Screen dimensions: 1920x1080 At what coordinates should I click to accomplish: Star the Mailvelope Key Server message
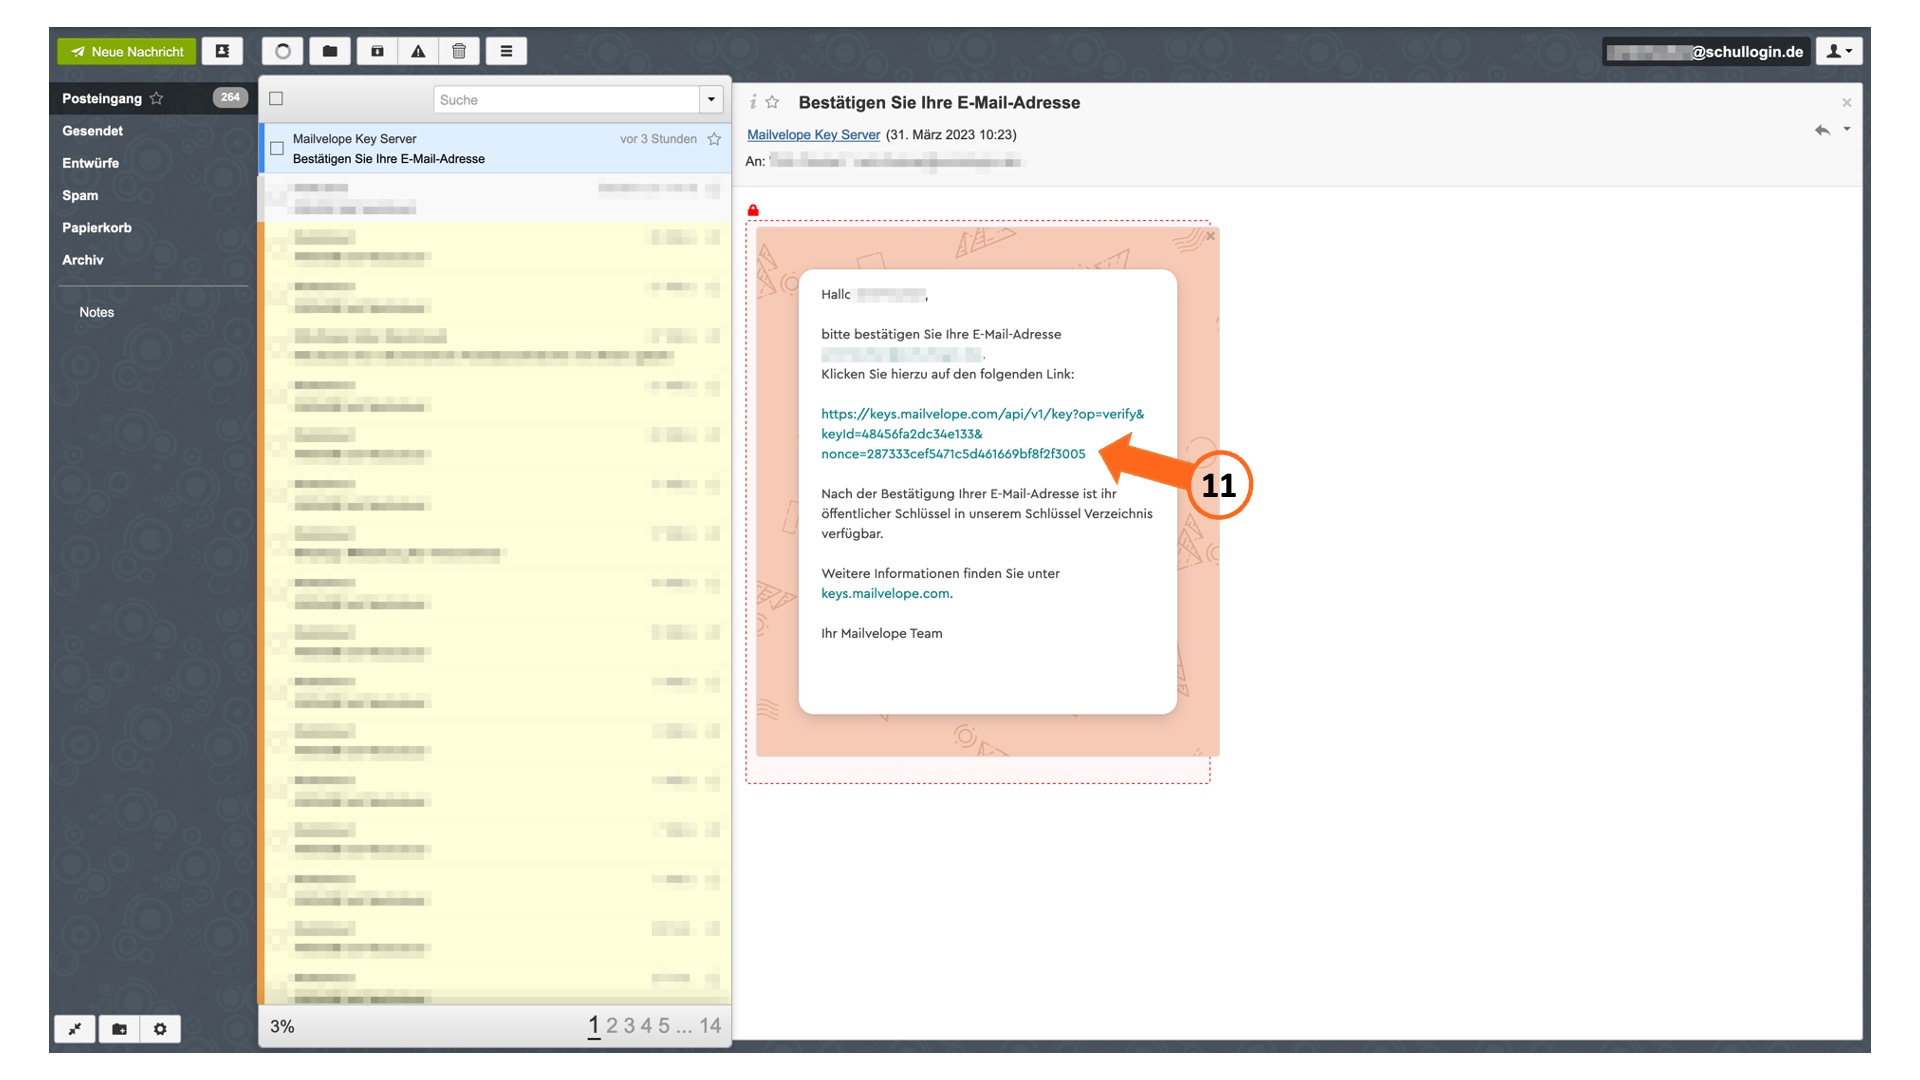pyautogui.click(x=714, y=139)
